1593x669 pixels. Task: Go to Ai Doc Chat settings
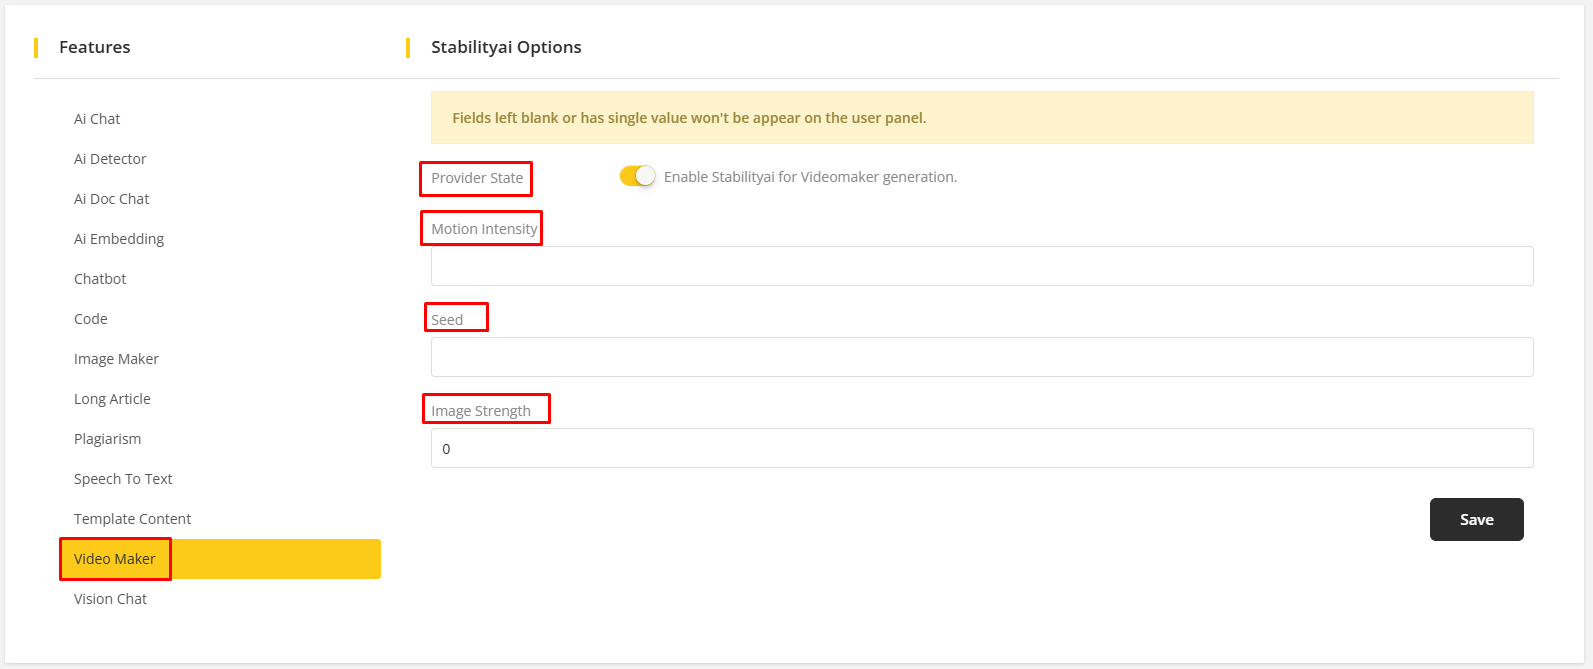pyautogui.click(x=111, y=199)
